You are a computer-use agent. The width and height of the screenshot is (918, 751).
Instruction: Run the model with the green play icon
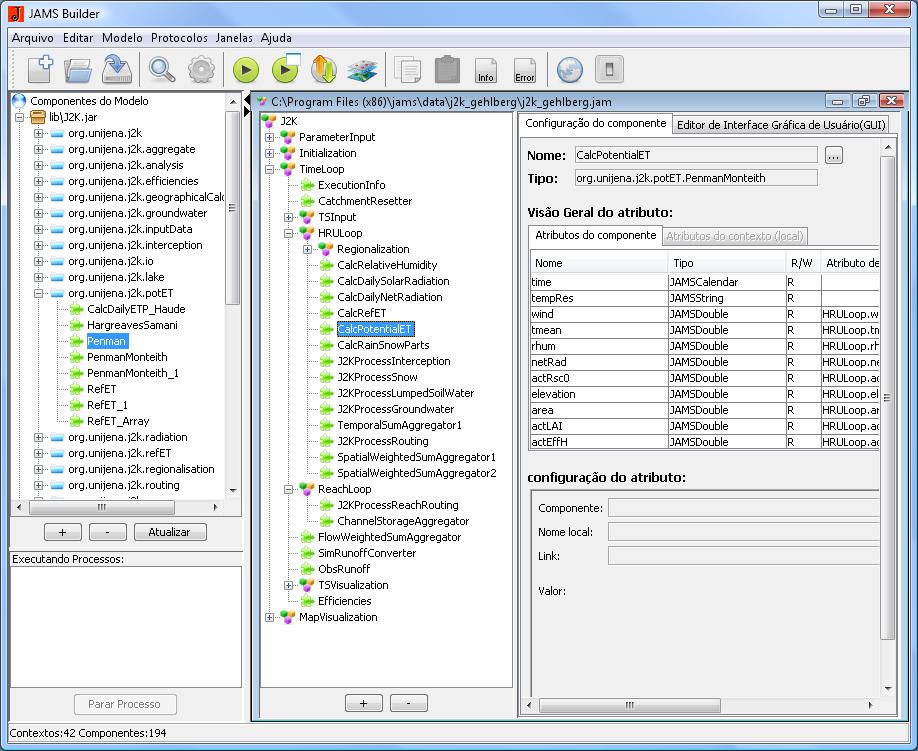pos(246,69)
